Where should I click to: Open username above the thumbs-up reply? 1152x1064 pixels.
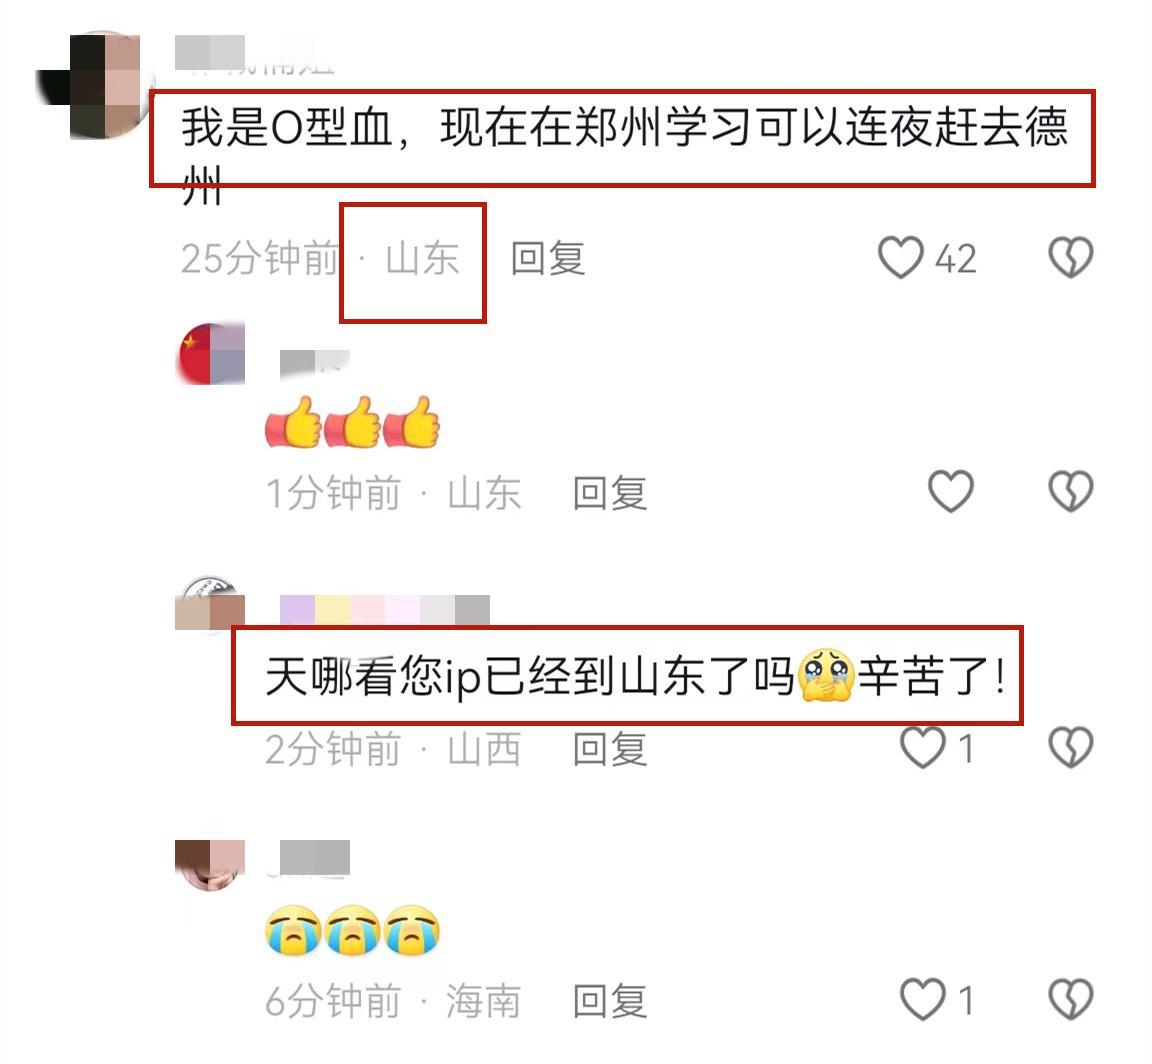pyautogui.click(x=314, y=364)
